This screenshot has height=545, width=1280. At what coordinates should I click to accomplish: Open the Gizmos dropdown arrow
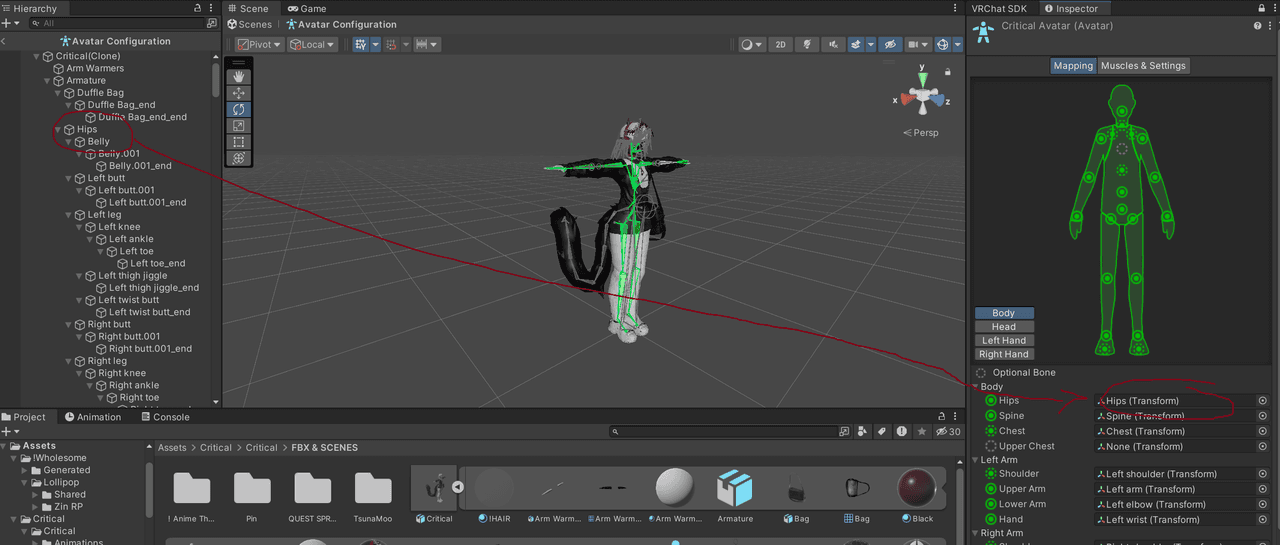957,44
